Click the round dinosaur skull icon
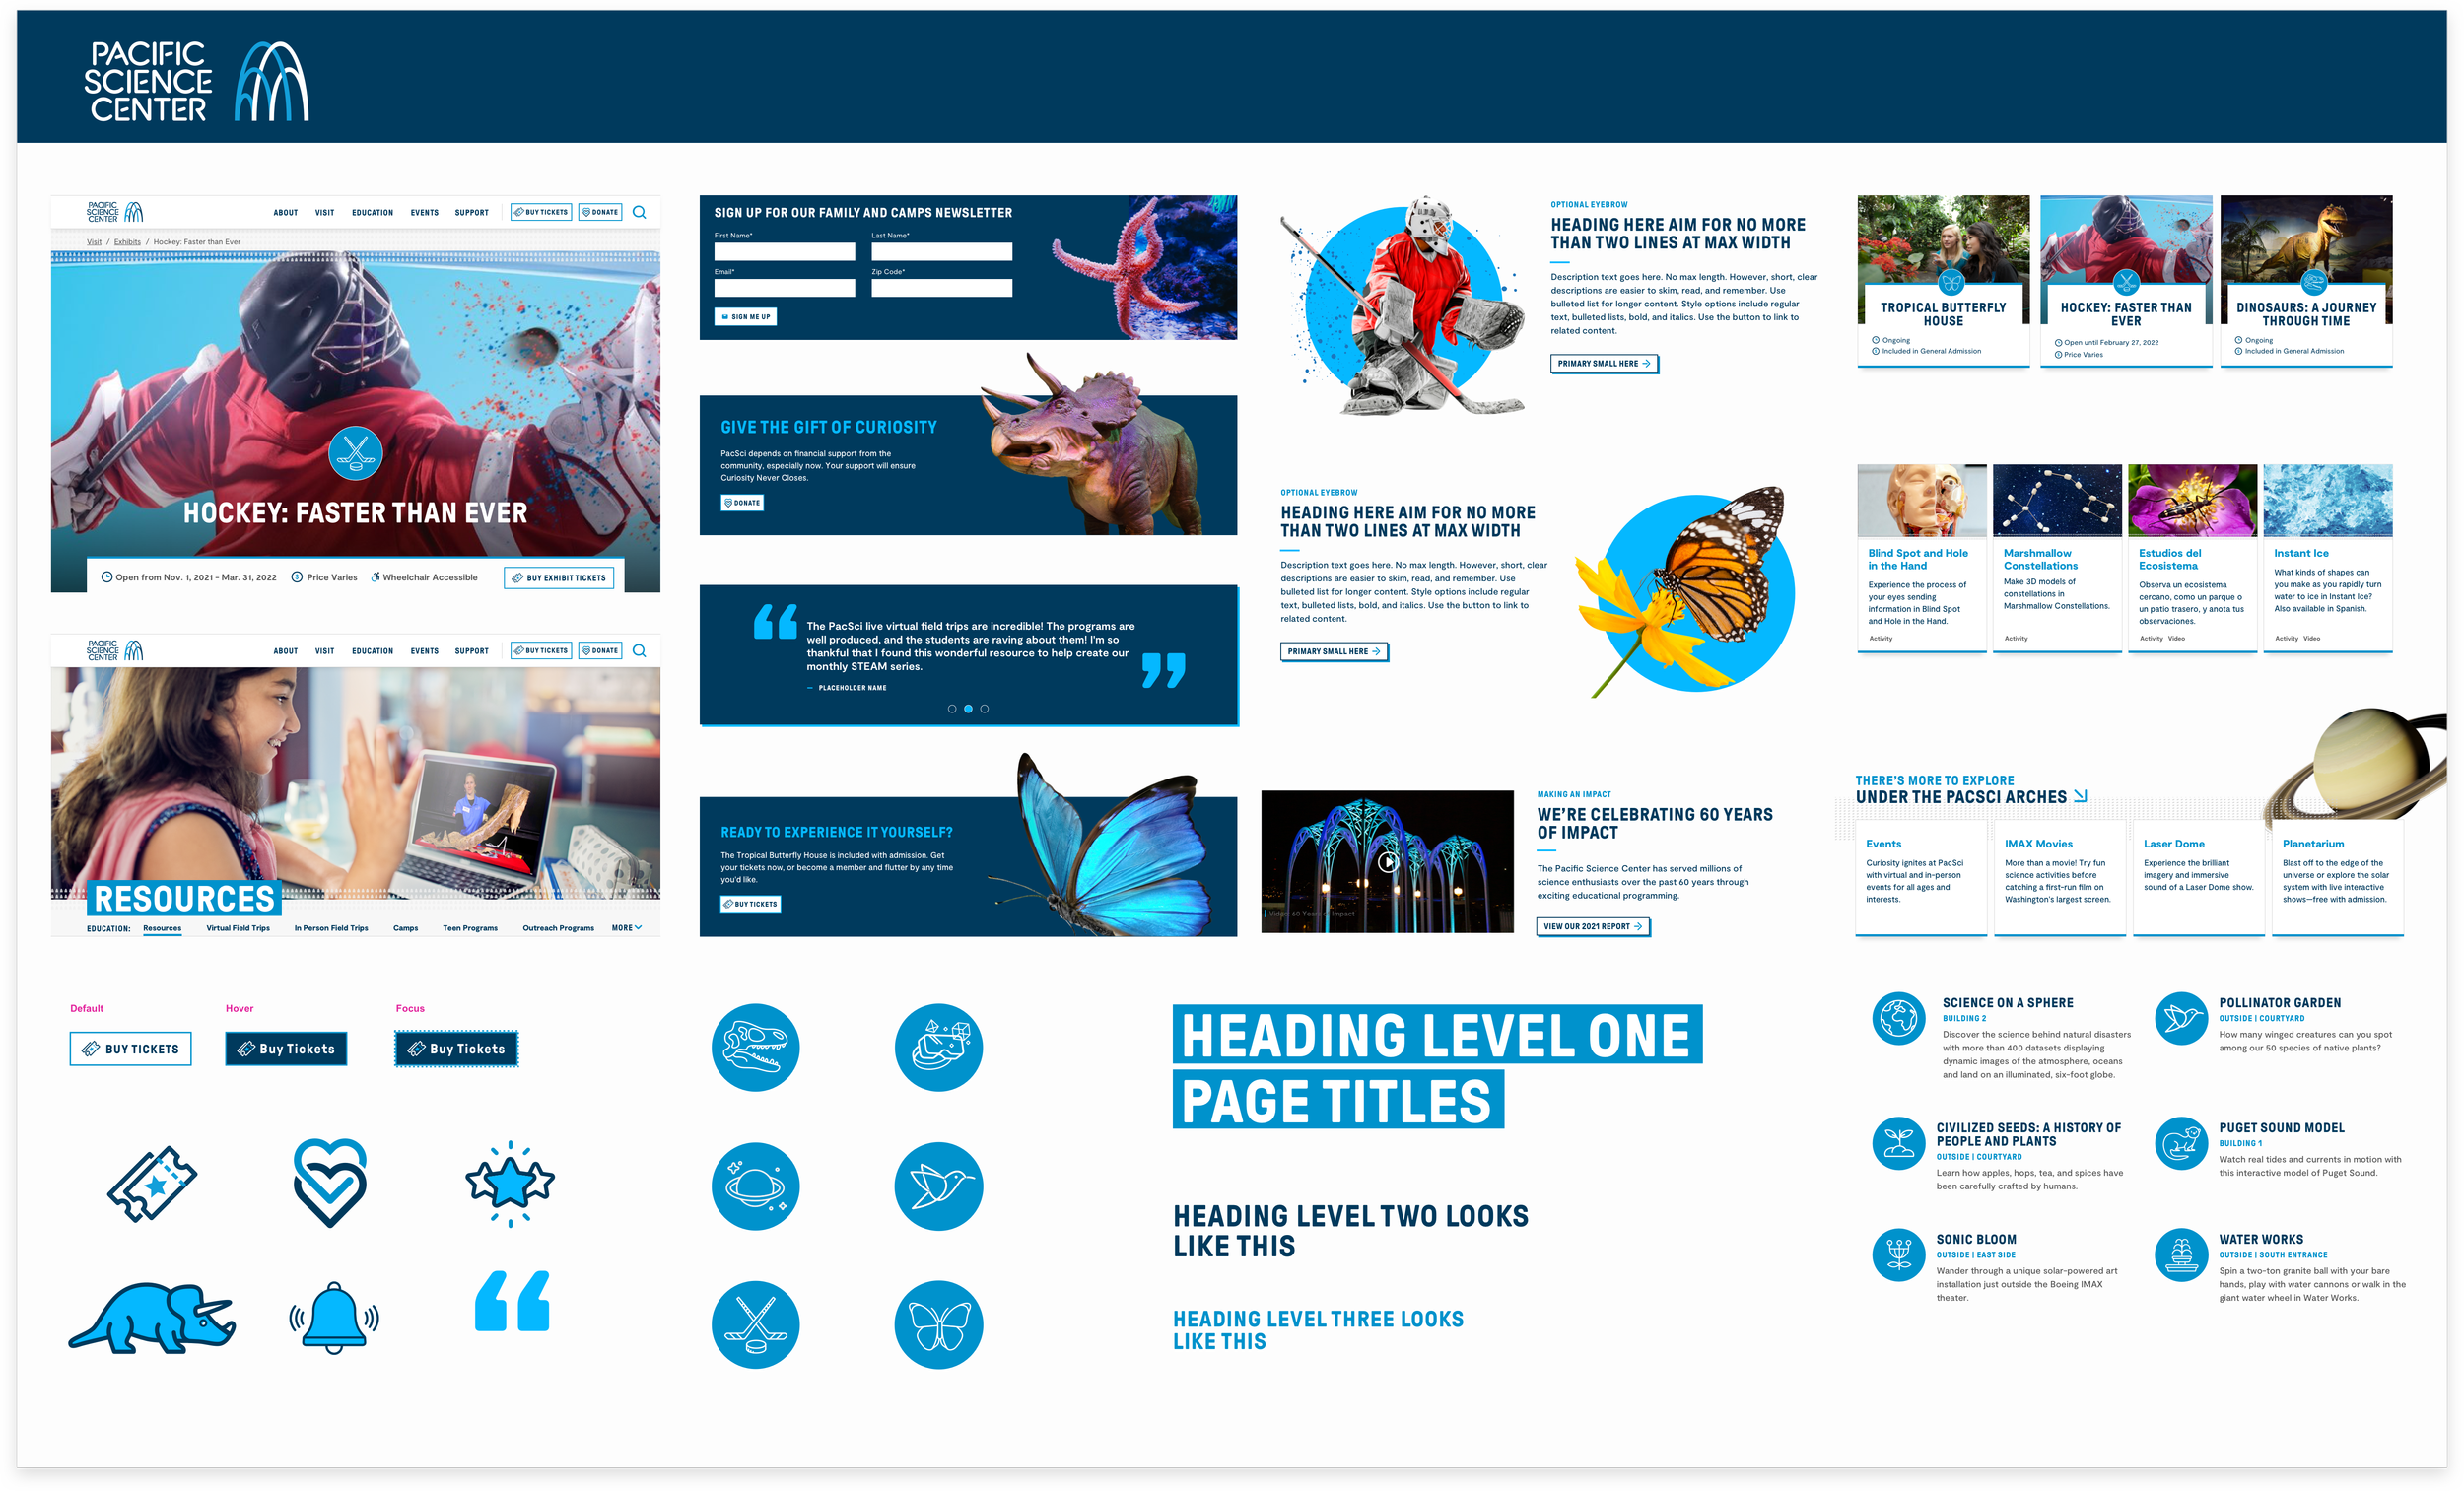2464x1491 pixels. point(755,1047)
